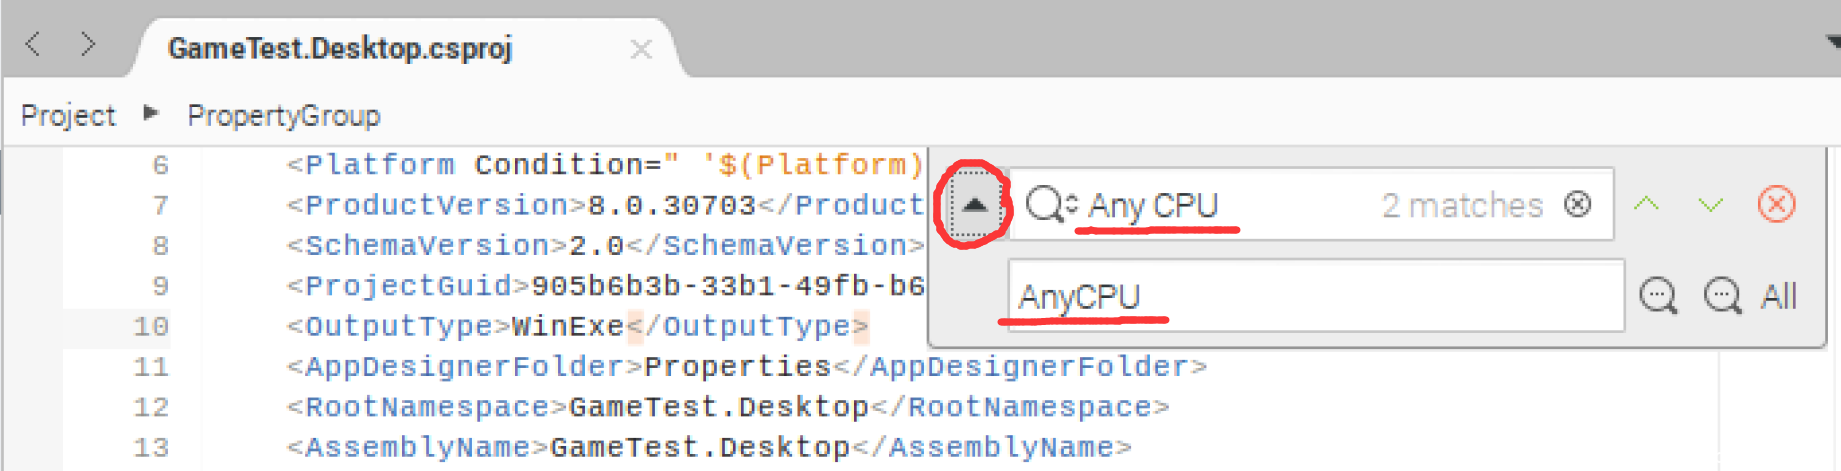Click the Project breadcrumb item

coord(68,116)
